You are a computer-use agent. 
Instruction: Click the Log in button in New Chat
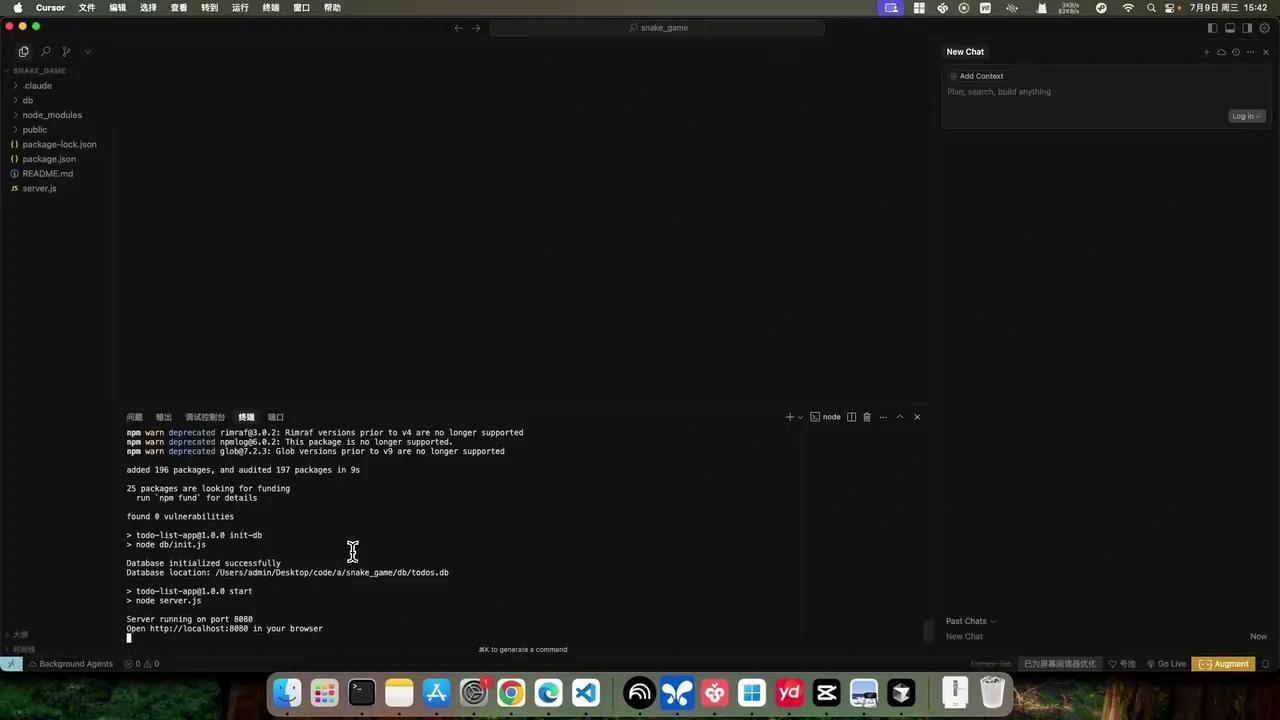click(1244, 116)
